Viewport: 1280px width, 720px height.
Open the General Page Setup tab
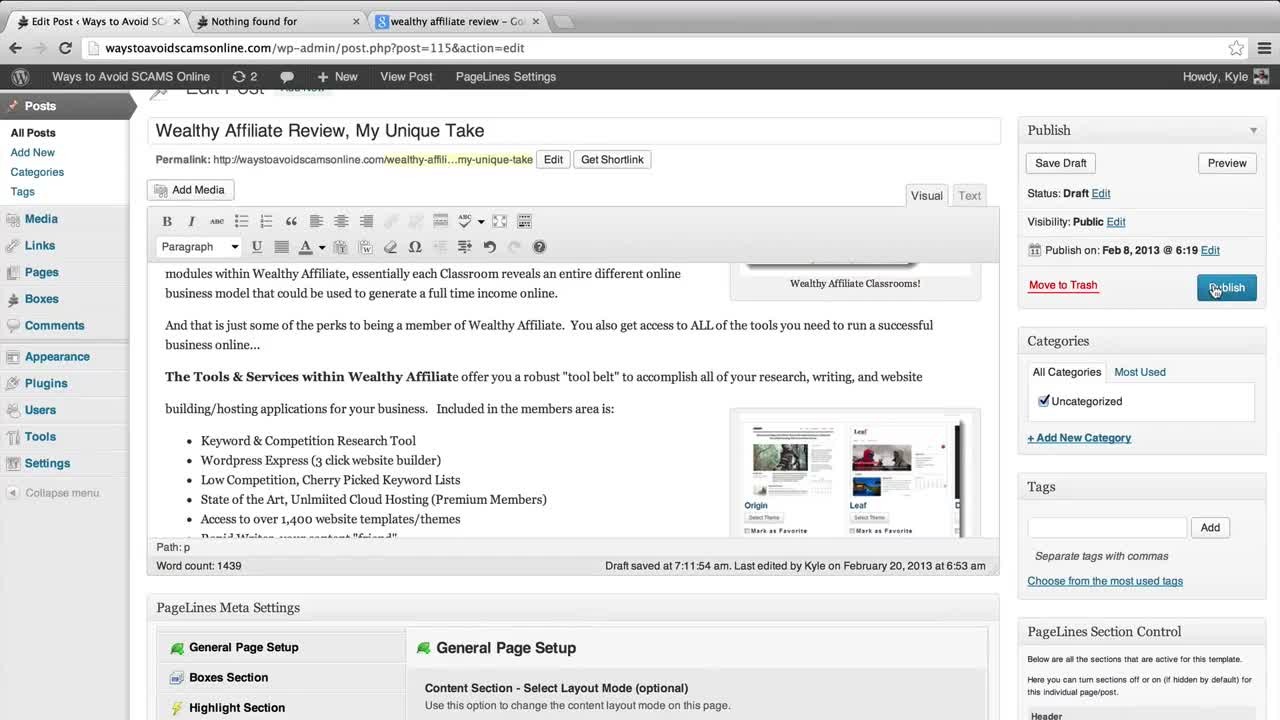[x=281, y=647]
